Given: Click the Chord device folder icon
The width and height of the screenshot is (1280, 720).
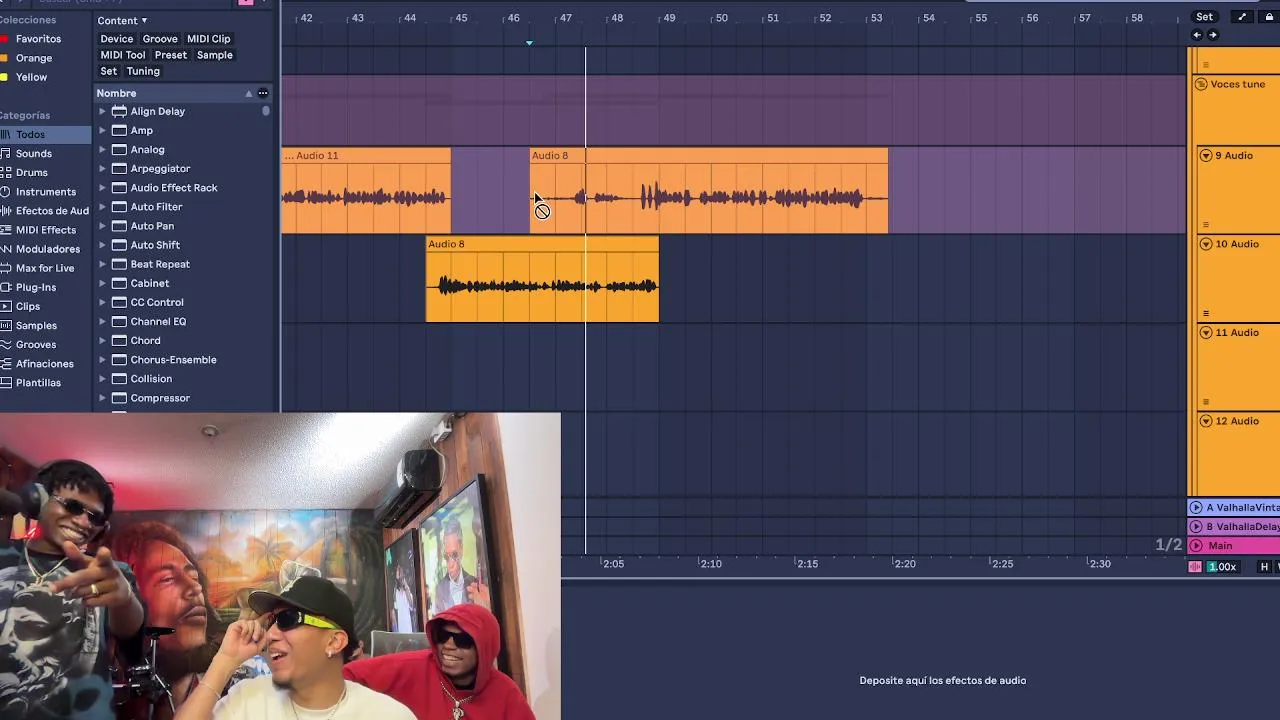Looking at the screenshot, I should point(119,340).
